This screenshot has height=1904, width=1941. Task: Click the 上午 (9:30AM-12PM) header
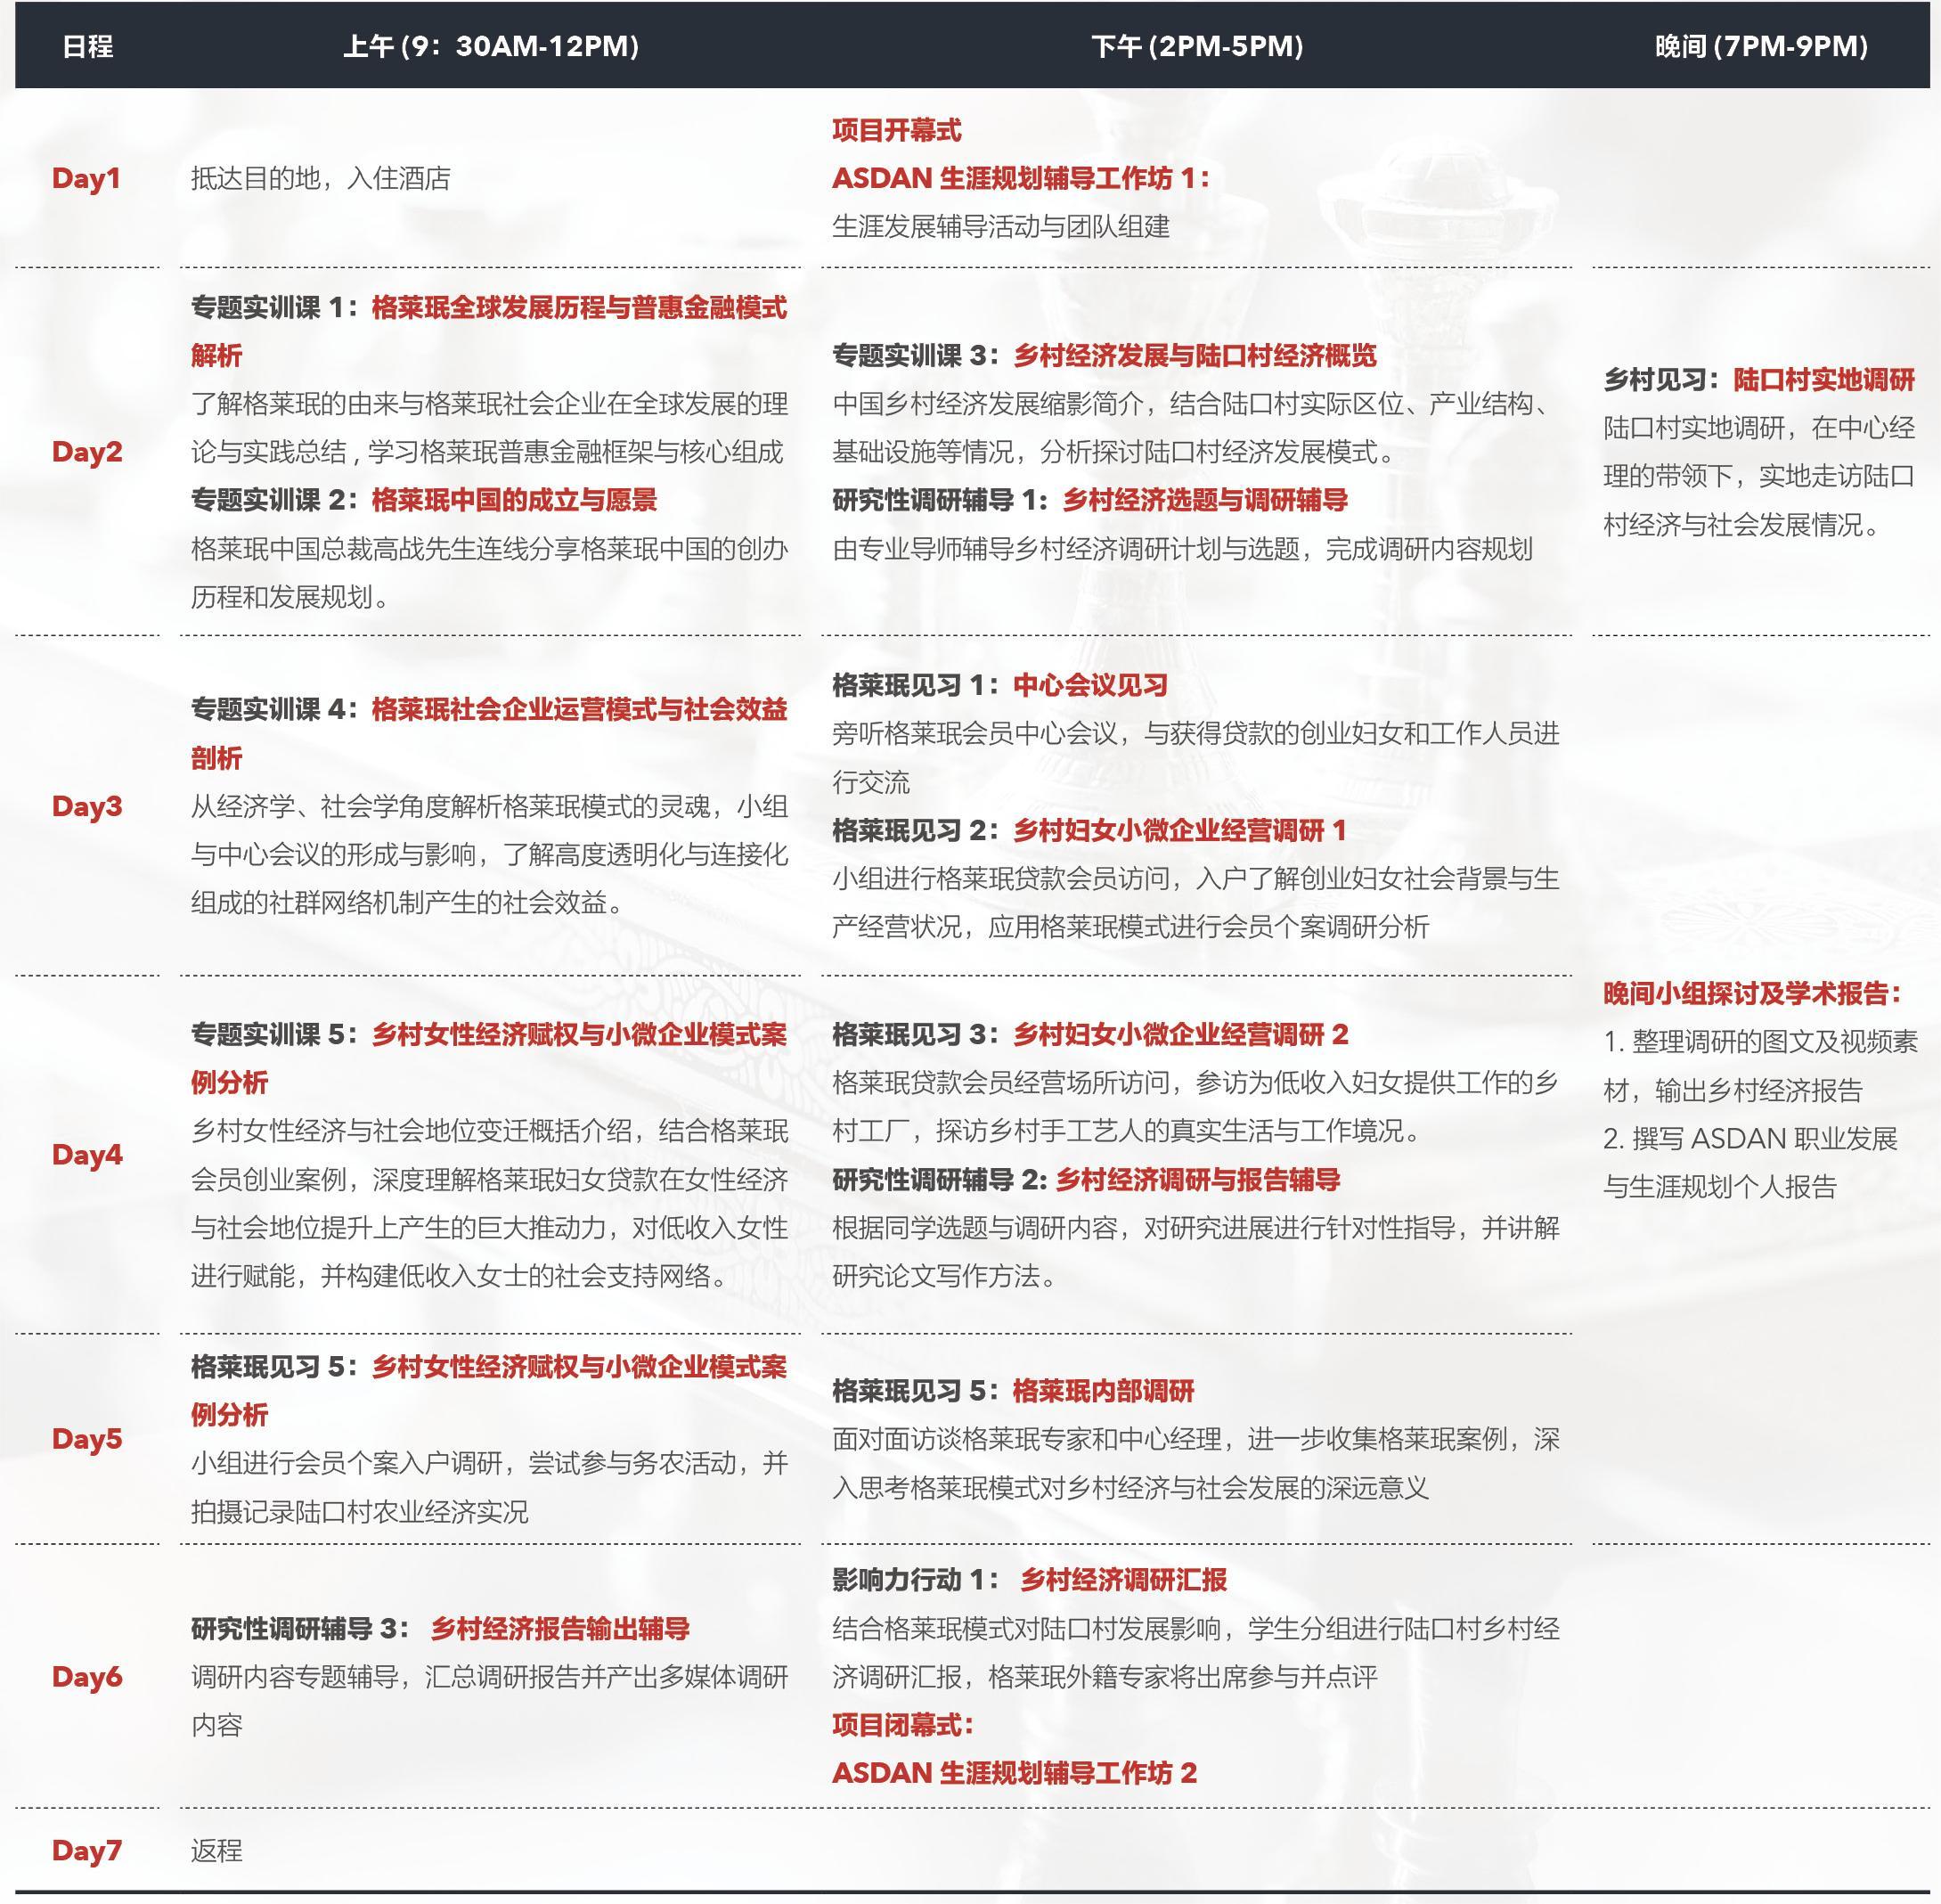tap(490, 46)
